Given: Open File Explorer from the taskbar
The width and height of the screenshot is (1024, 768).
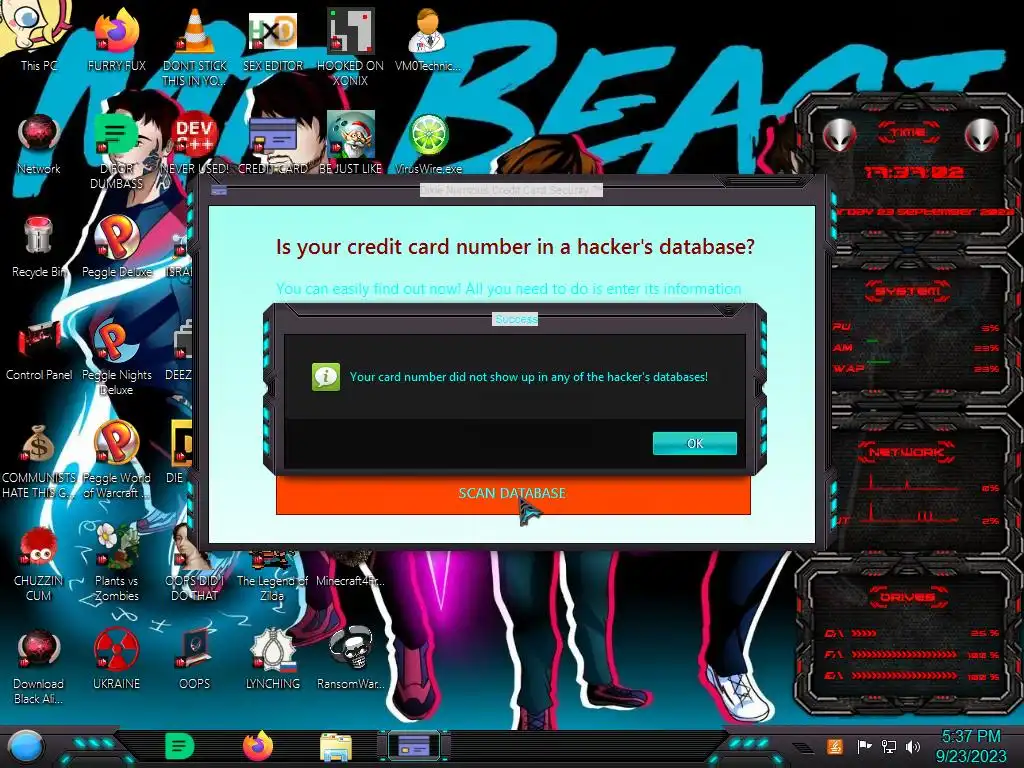Looking at the screenshot, I should 336,747.
